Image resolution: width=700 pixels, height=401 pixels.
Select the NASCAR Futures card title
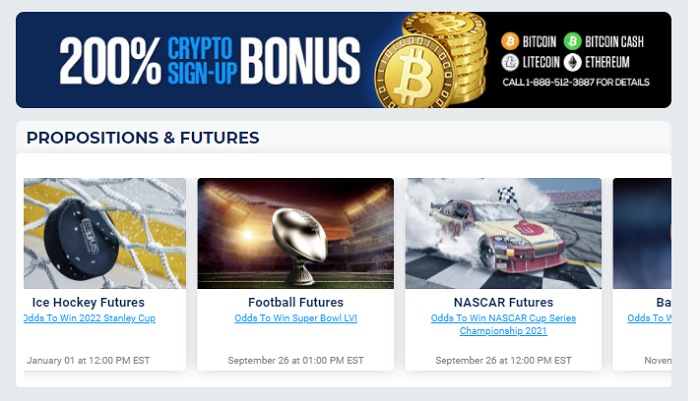pos(503,302)
